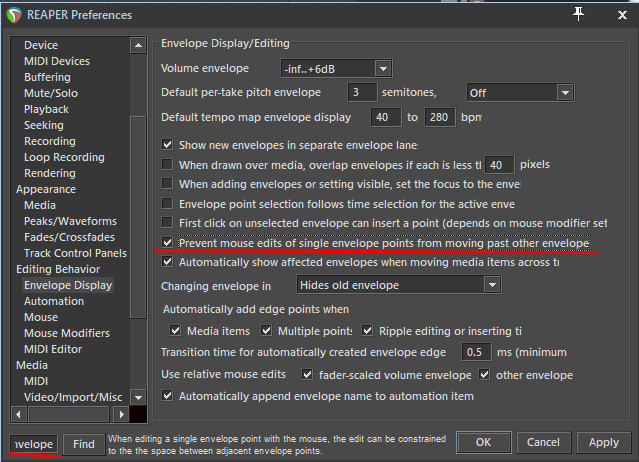This screenshot has width=639, height=462.
Task: Click the tree horizontal scrollbar thumb
Action: click(68, 414)
